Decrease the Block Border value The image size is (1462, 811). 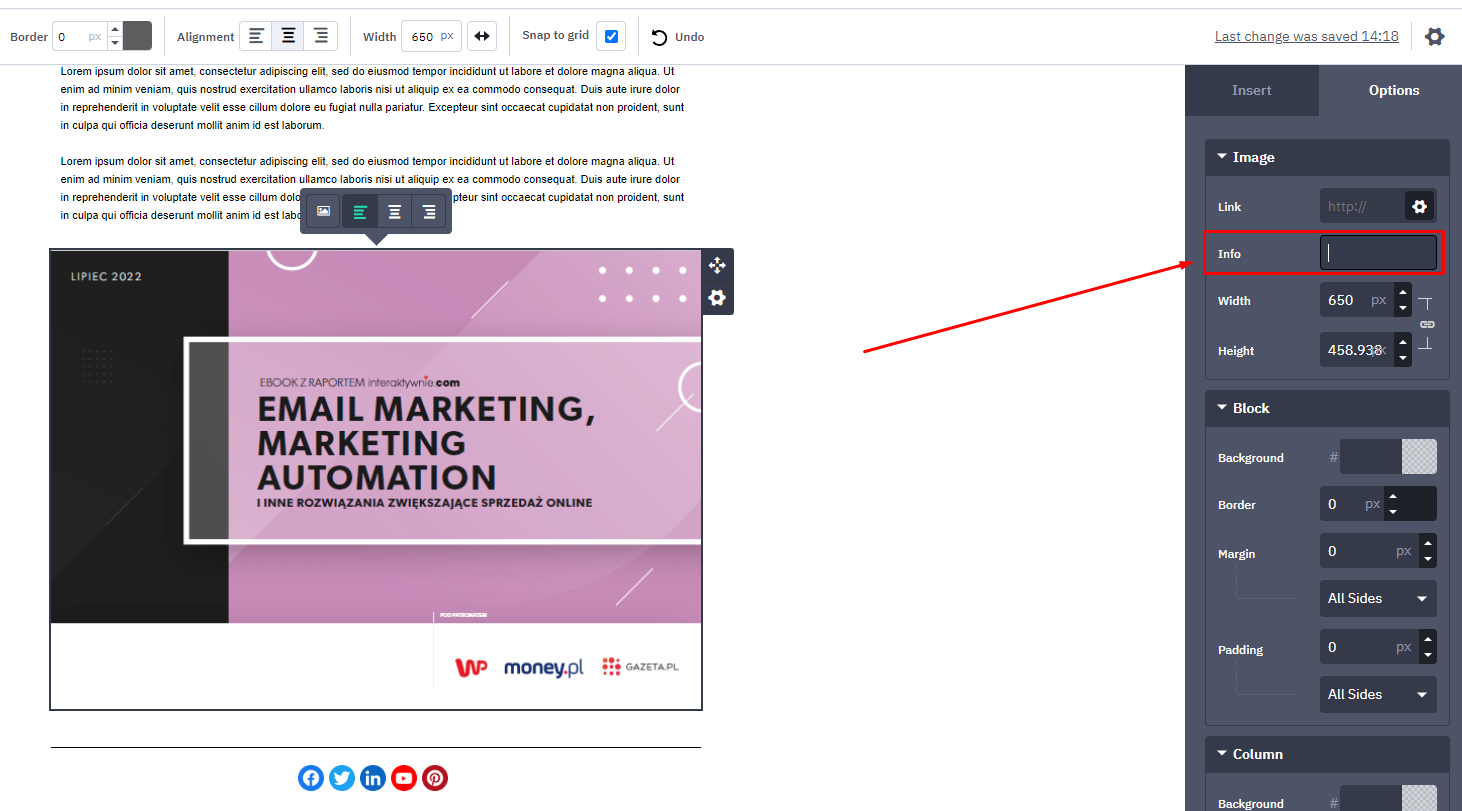point(1392,512)
